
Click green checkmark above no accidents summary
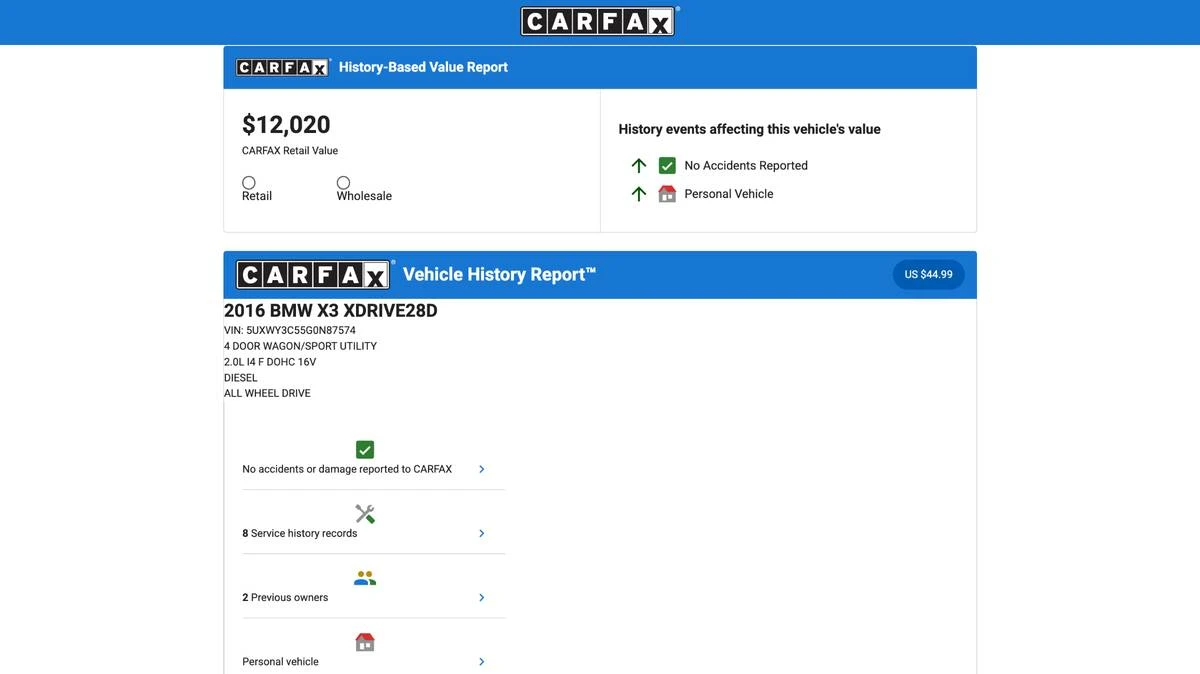pos(365,450)
